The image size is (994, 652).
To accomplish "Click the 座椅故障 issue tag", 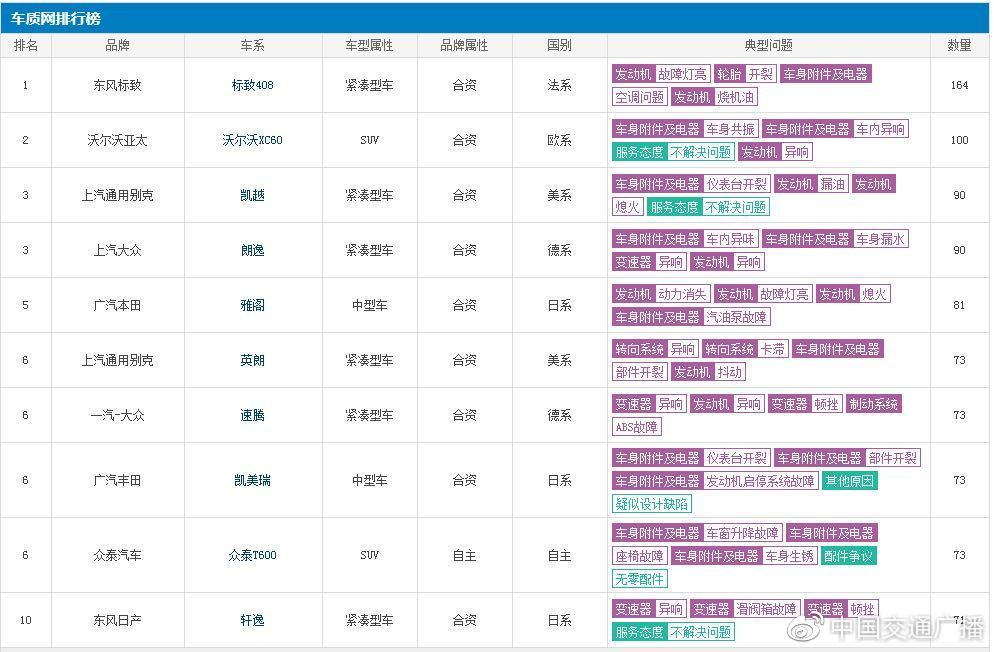I will pyautogui.click(x=640, y=556).
